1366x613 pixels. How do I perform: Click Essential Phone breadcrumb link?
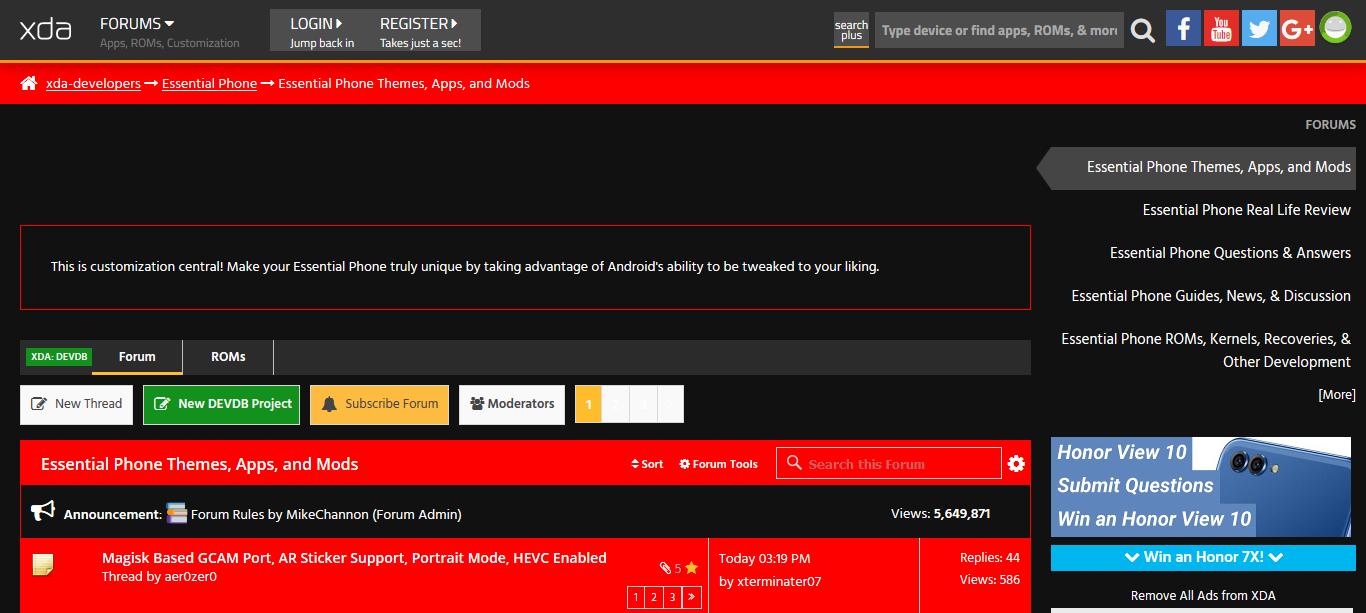click(x=209, y=83)
